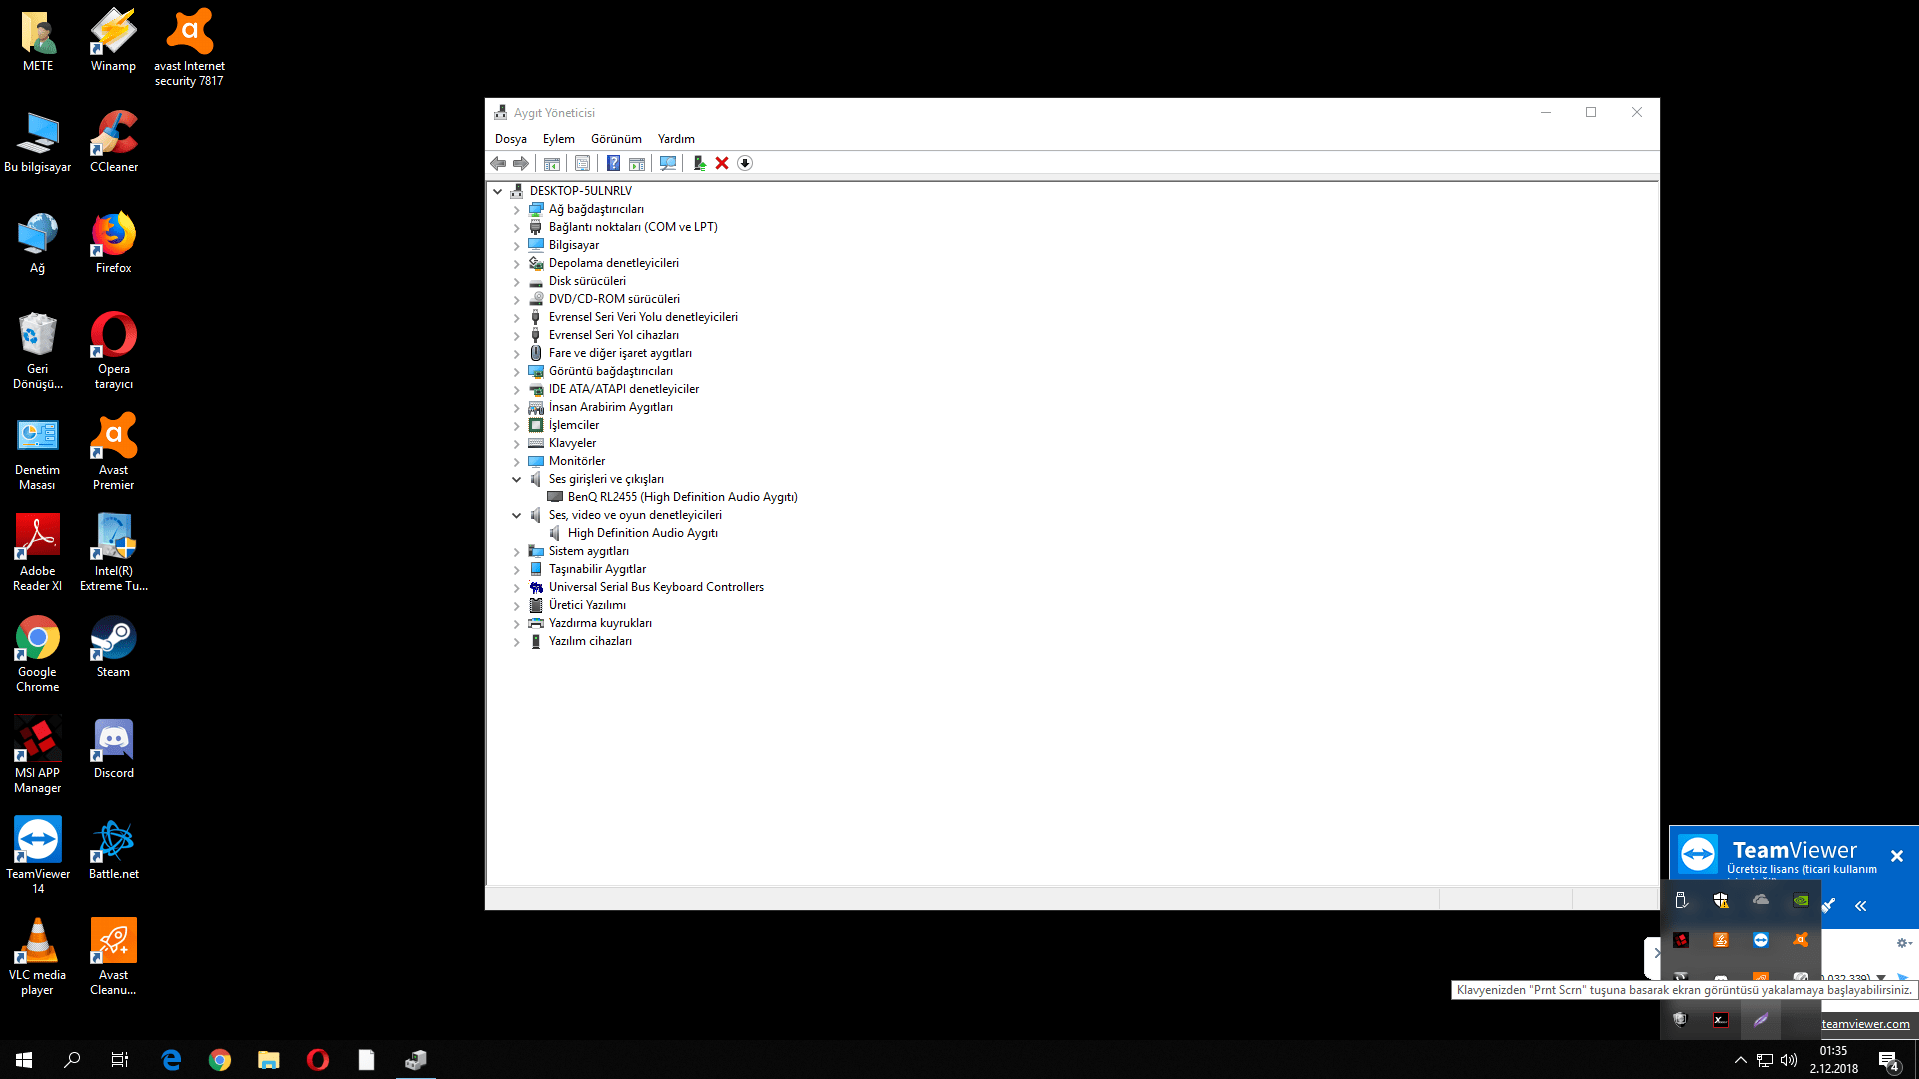Click the Java update tray icon
1919x1079 pixels.
(x=1721, y=940)
